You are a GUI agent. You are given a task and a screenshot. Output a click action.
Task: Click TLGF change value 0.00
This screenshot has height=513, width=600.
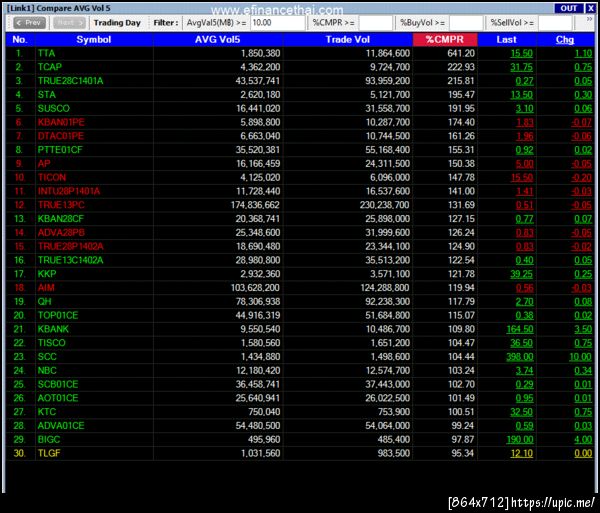pos(583,453)
